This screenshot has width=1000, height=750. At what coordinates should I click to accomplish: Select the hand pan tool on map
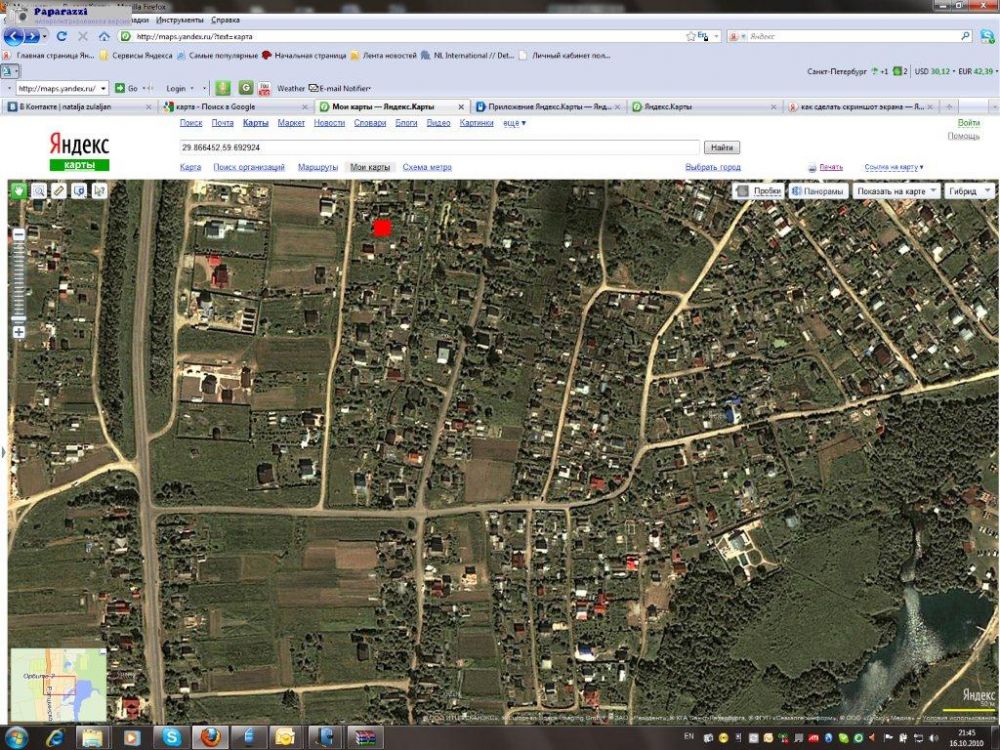click(x=18, y=190)
